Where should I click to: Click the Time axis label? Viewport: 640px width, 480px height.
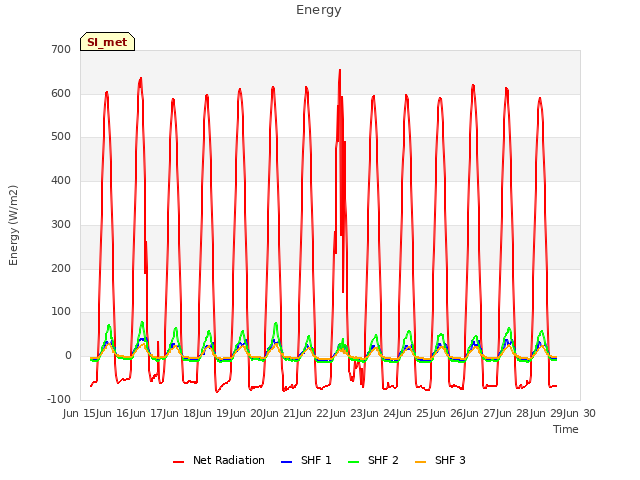(x=566, y=429)
